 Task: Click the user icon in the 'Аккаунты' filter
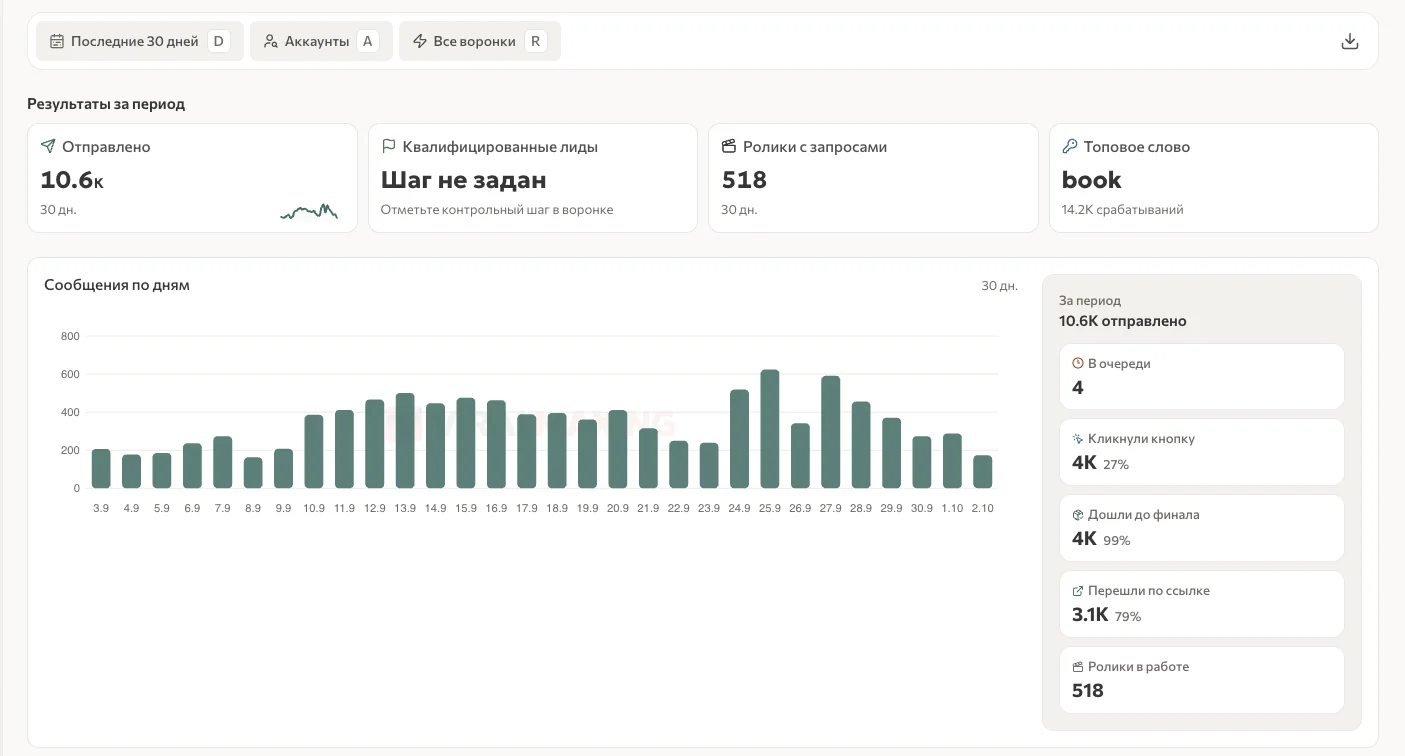(x=270, y=41)
